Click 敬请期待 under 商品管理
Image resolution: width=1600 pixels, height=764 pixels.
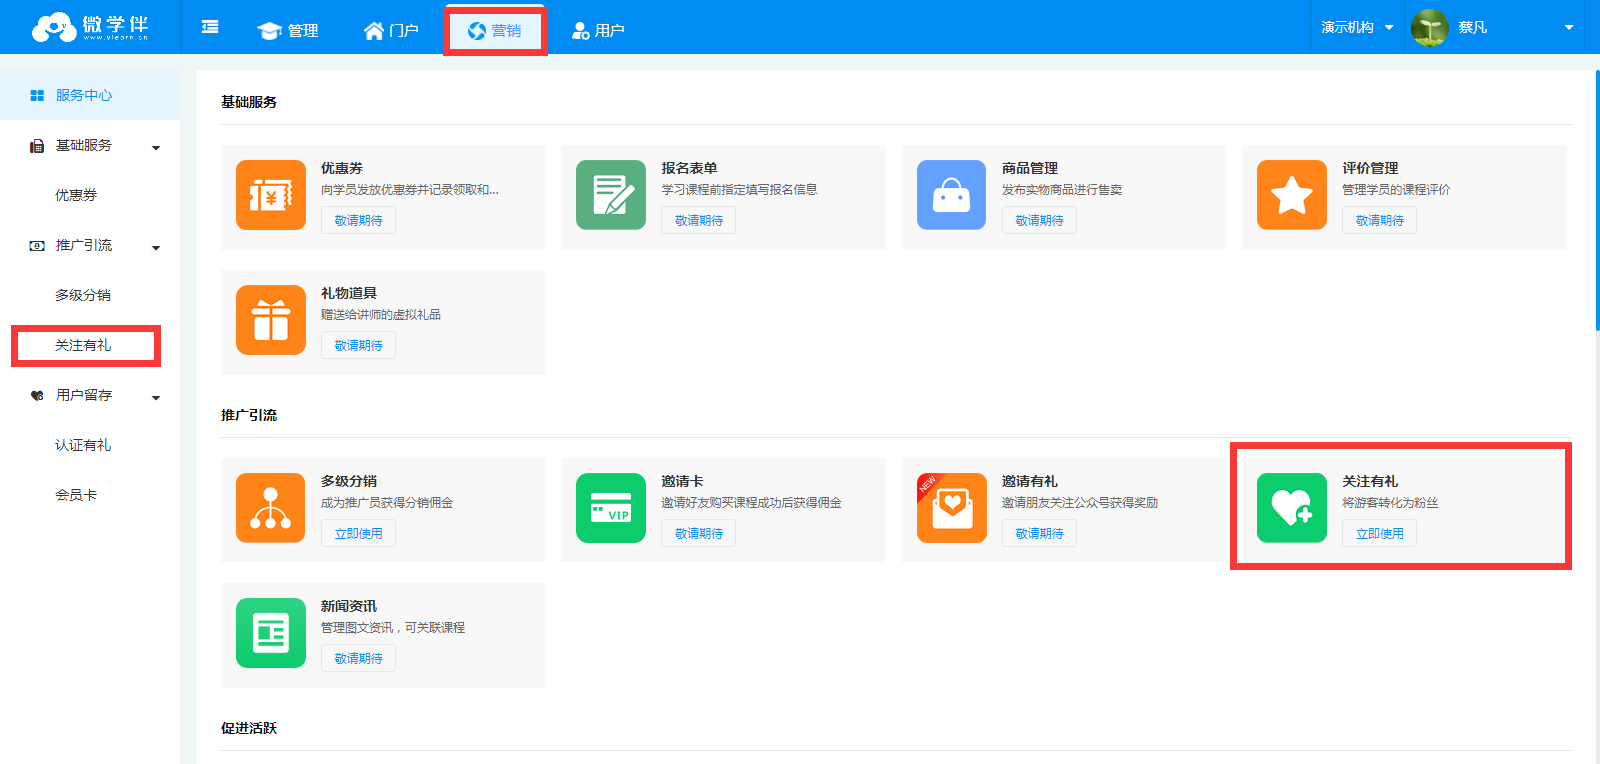click(x=1039, y=220)
